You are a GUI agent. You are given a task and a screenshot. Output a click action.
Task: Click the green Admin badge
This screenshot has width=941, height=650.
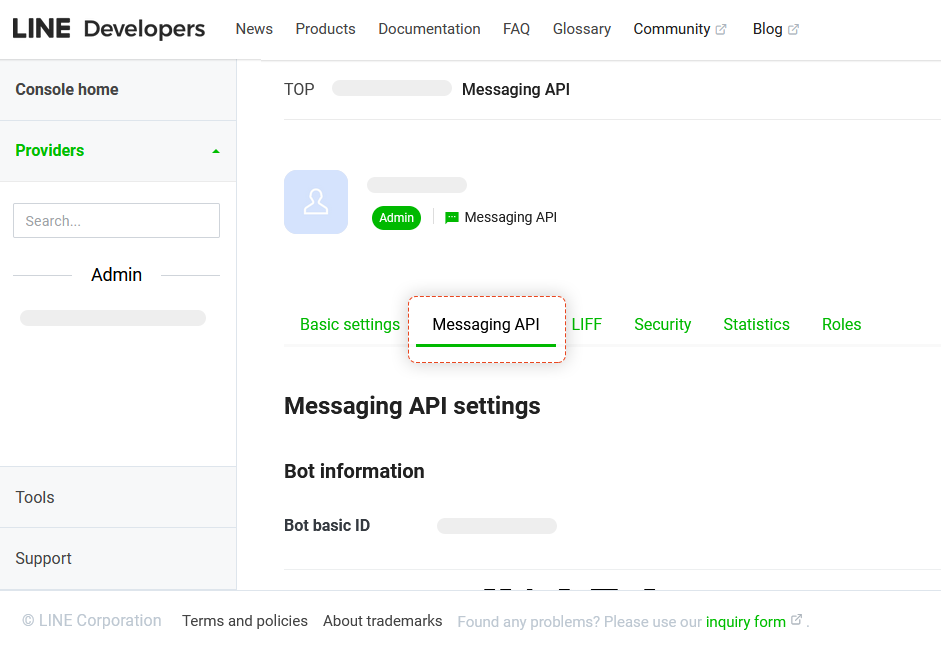click(396, 218)
